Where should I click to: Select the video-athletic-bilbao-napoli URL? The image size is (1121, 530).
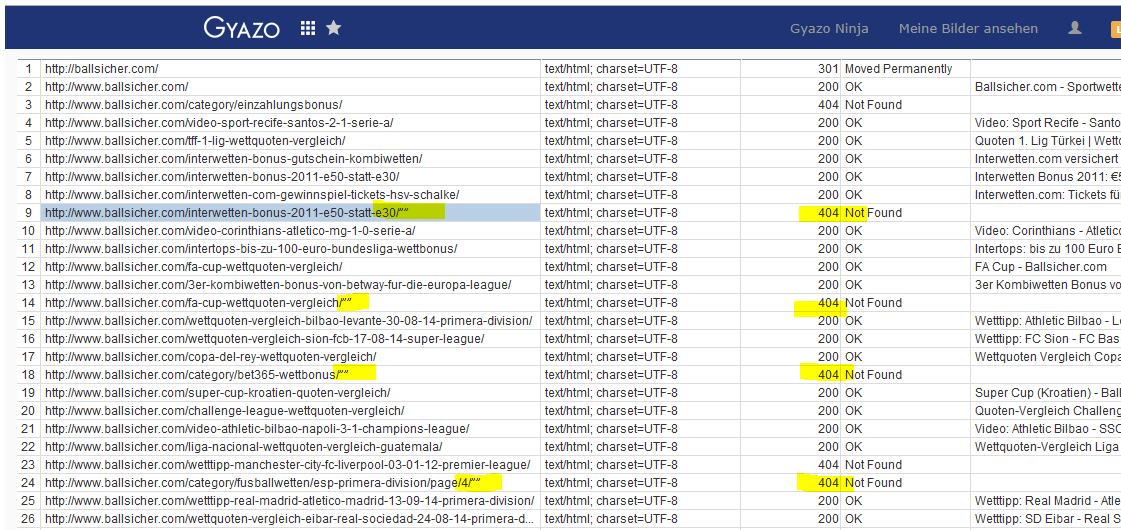(x=257, y=428)
